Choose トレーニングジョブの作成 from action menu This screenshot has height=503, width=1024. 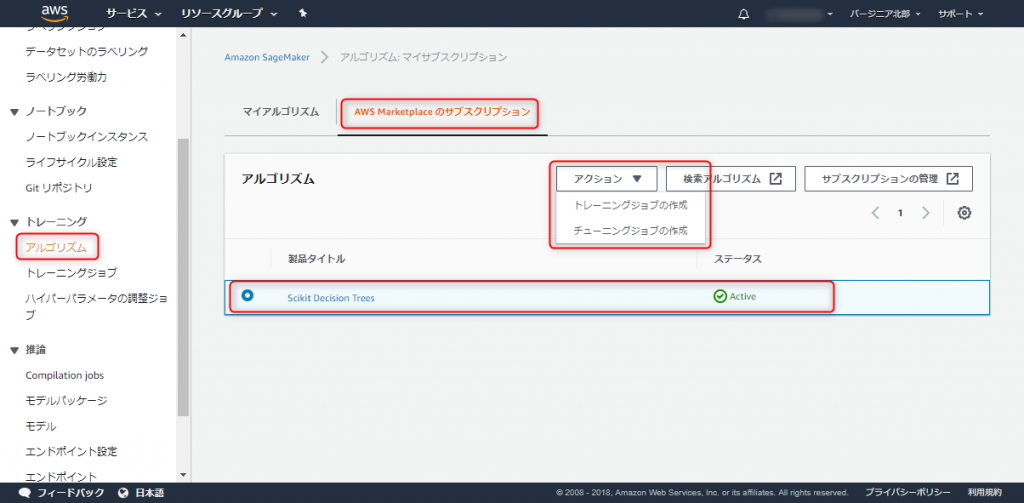630,205
